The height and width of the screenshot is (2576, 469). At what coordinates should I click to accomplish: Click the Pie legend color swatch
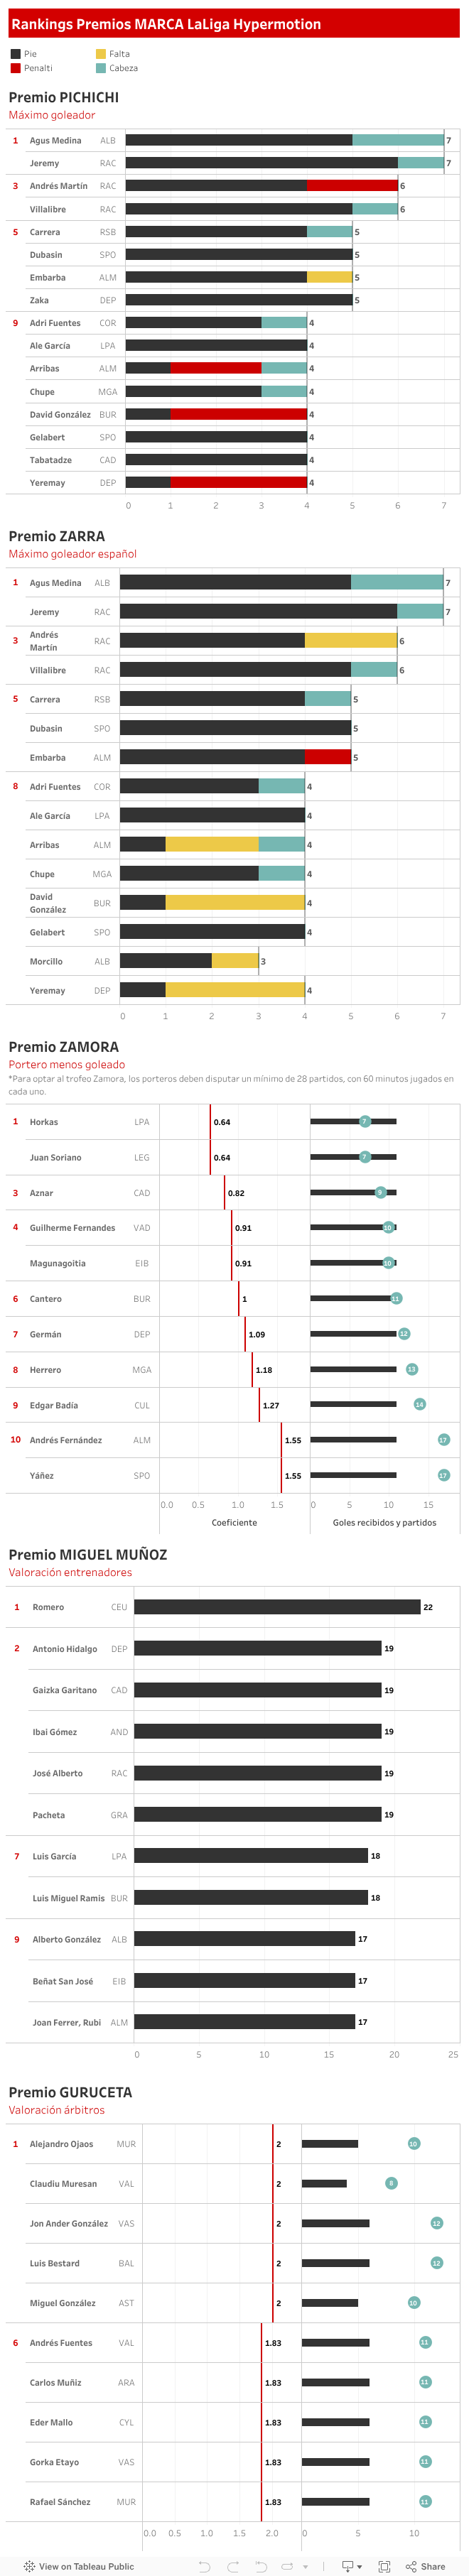point(15,54)
